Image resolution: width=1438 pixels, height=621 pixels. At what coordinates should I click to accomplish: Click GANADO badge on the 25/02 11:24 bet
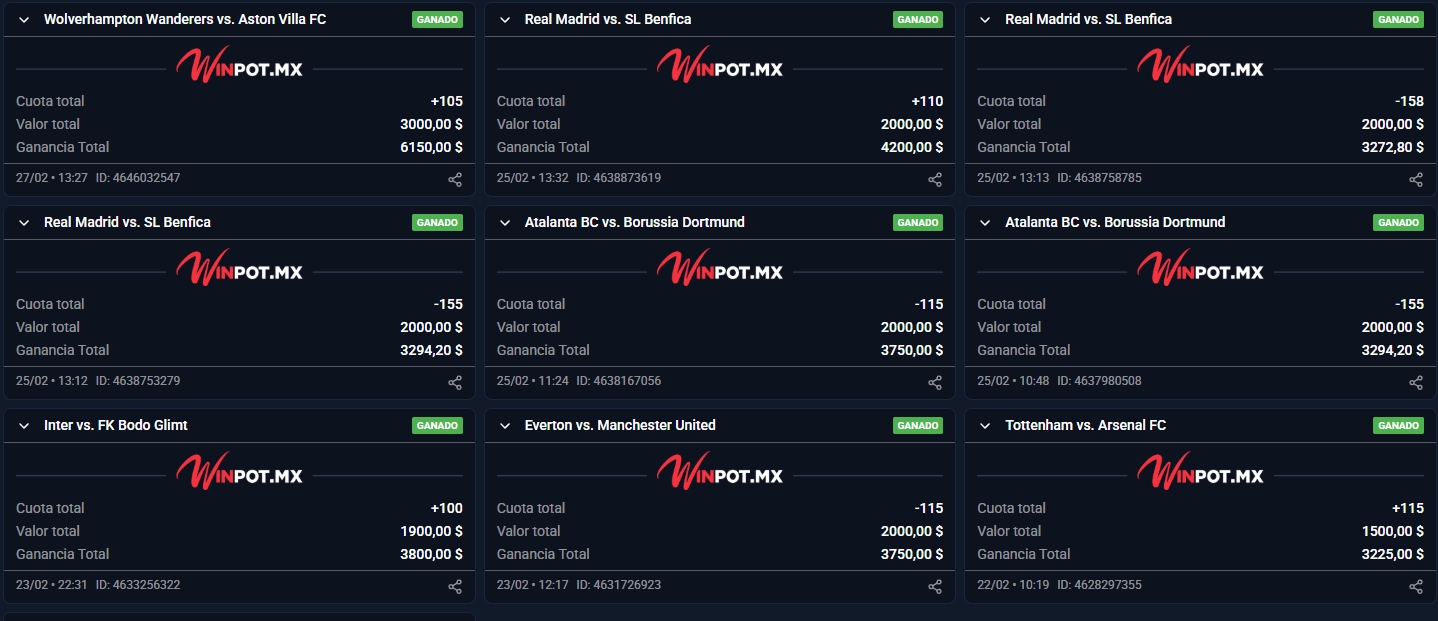point(918,223)
